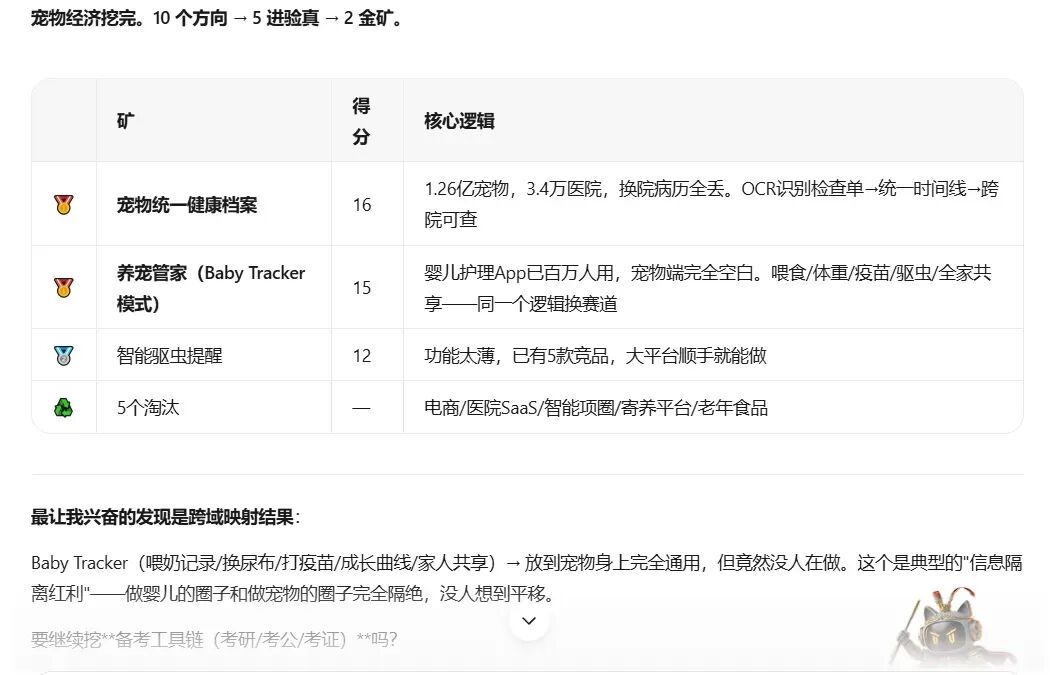The image size is (1050, 675).
Task: Select the cell 5个淘汰
Action: click(214, 408)
